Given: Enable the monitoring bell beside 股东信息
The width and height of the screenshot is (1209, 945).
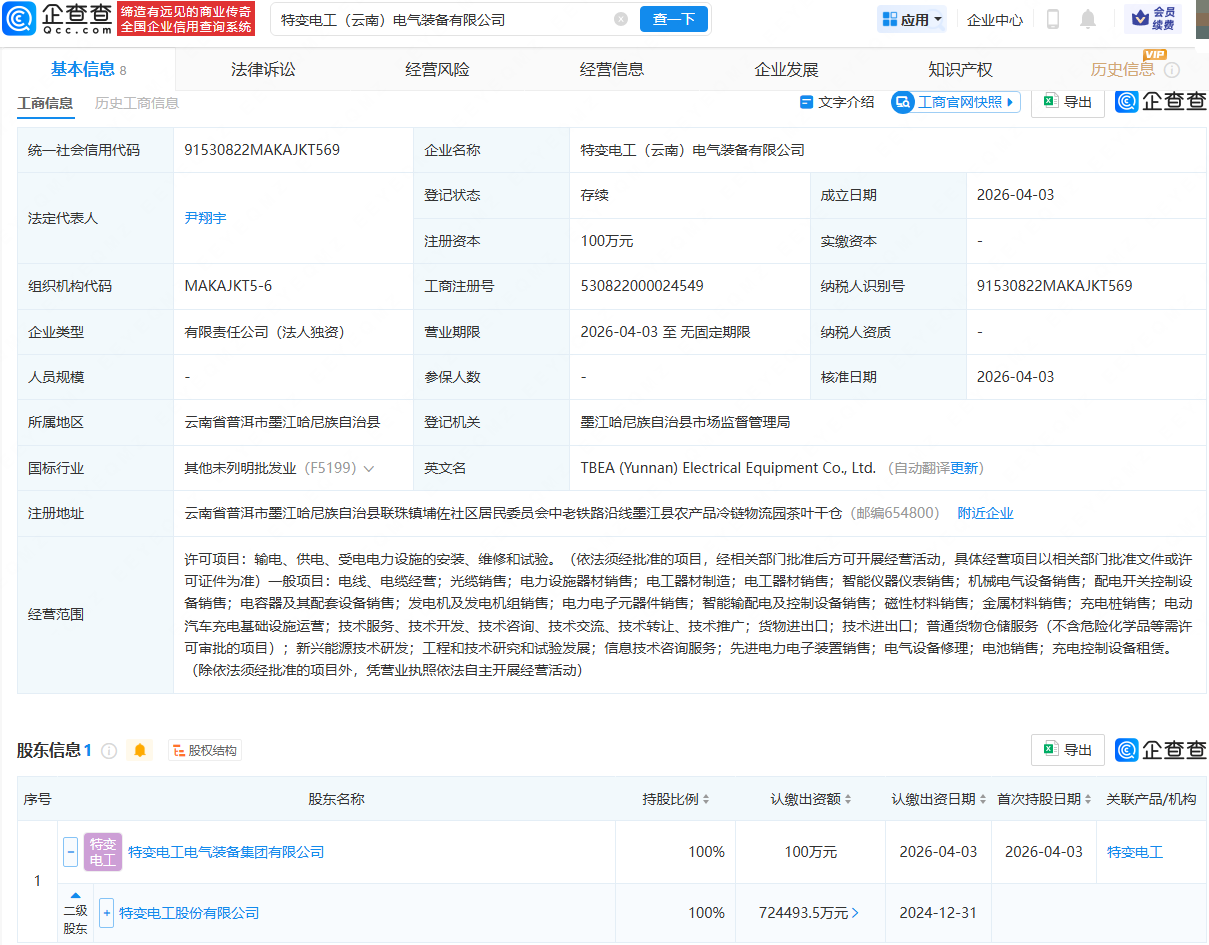Looking at the screenshot, I should [139, 750].
